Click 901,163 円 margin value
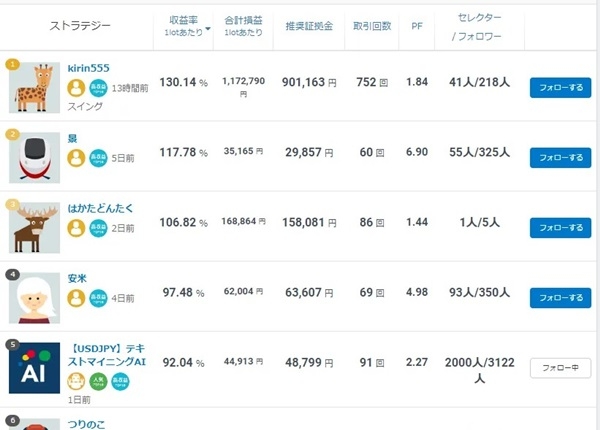The width and height of the screenshot is (600, 430). [309, 82]
